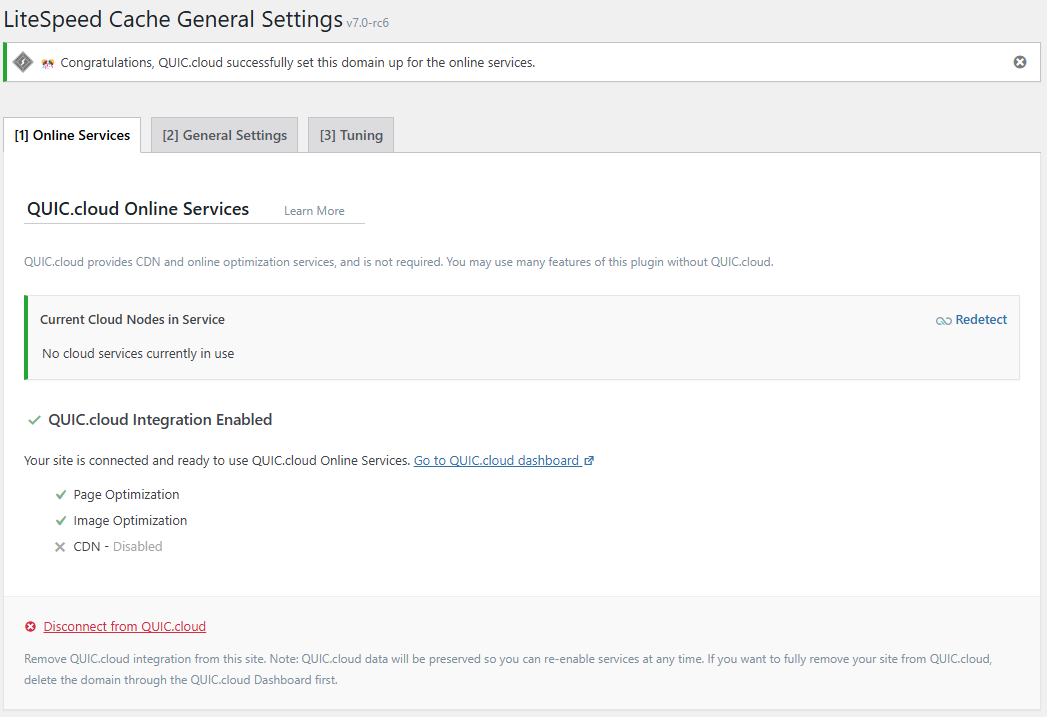Dismiss the QUIC.cloud congratulations notice
1047x717 pixels.
coord(1020,62)
